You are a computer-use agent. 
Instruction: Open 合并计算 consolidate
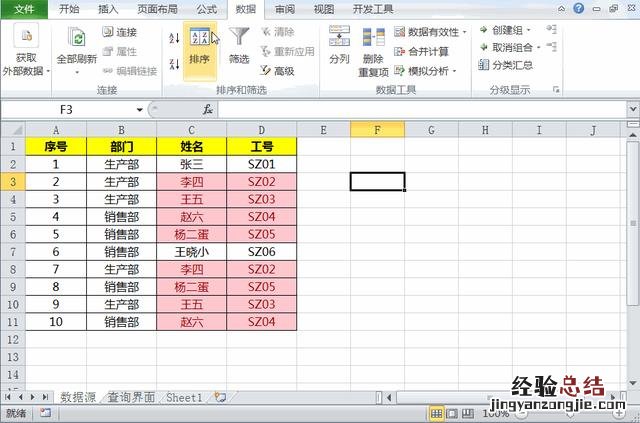(x=422, y=51)
